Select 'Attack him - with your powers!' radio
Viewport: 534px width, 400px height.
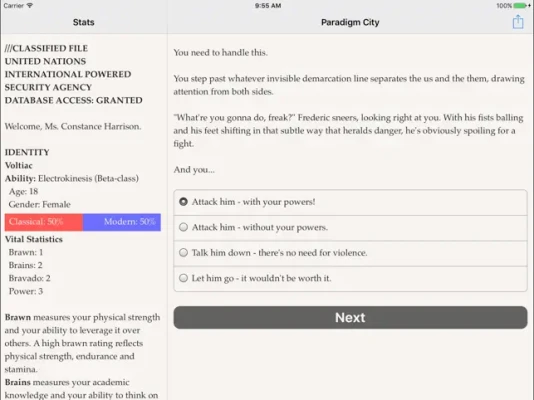(x=350, y=202)
